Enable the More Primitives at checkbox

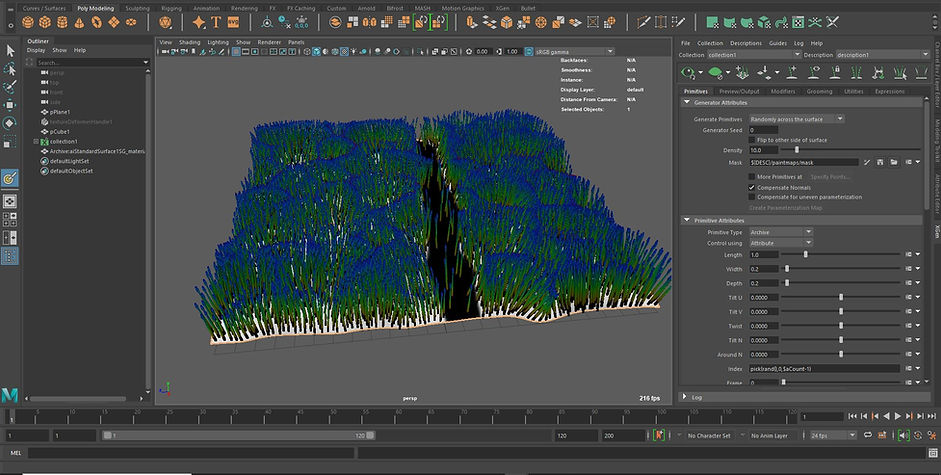[x=751, y=177]
